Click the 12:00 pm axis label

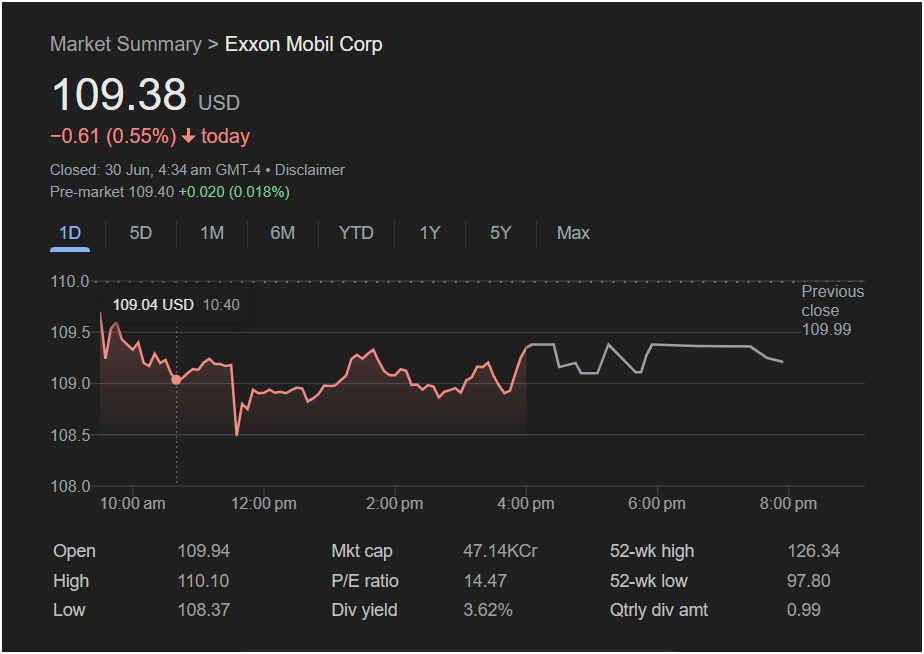point(263,504)
